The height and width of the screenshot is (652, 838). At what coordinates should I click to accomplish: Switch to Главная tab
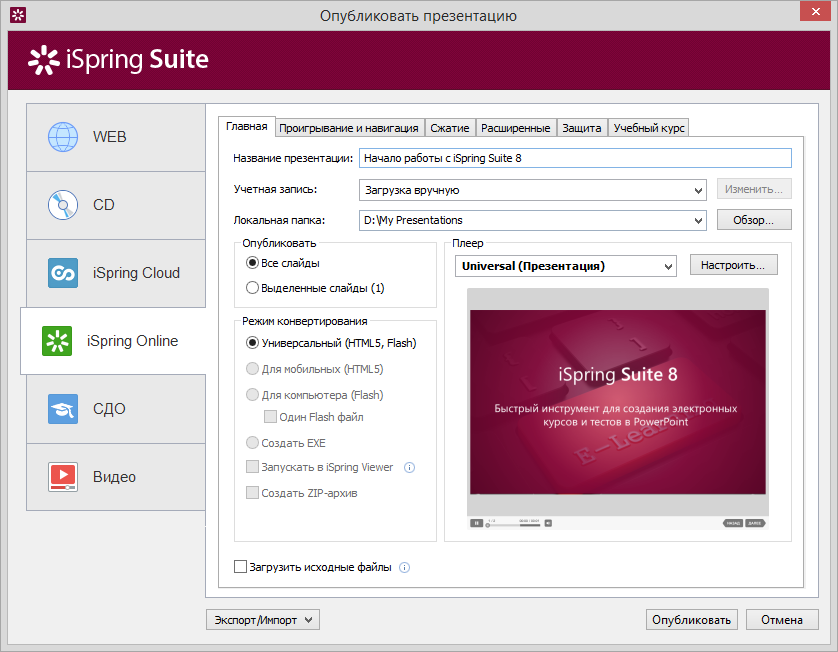(x=247, y=127)
